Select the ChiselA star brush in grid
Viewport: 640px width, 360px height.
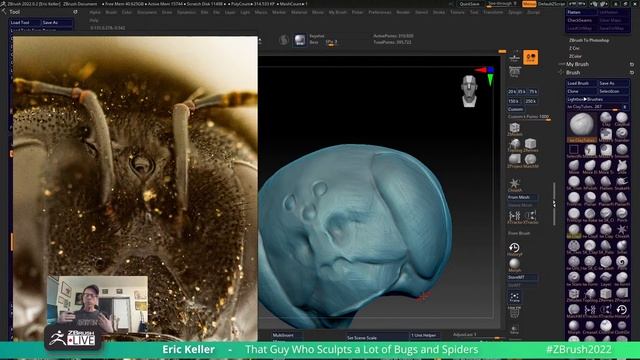[622, 230]
